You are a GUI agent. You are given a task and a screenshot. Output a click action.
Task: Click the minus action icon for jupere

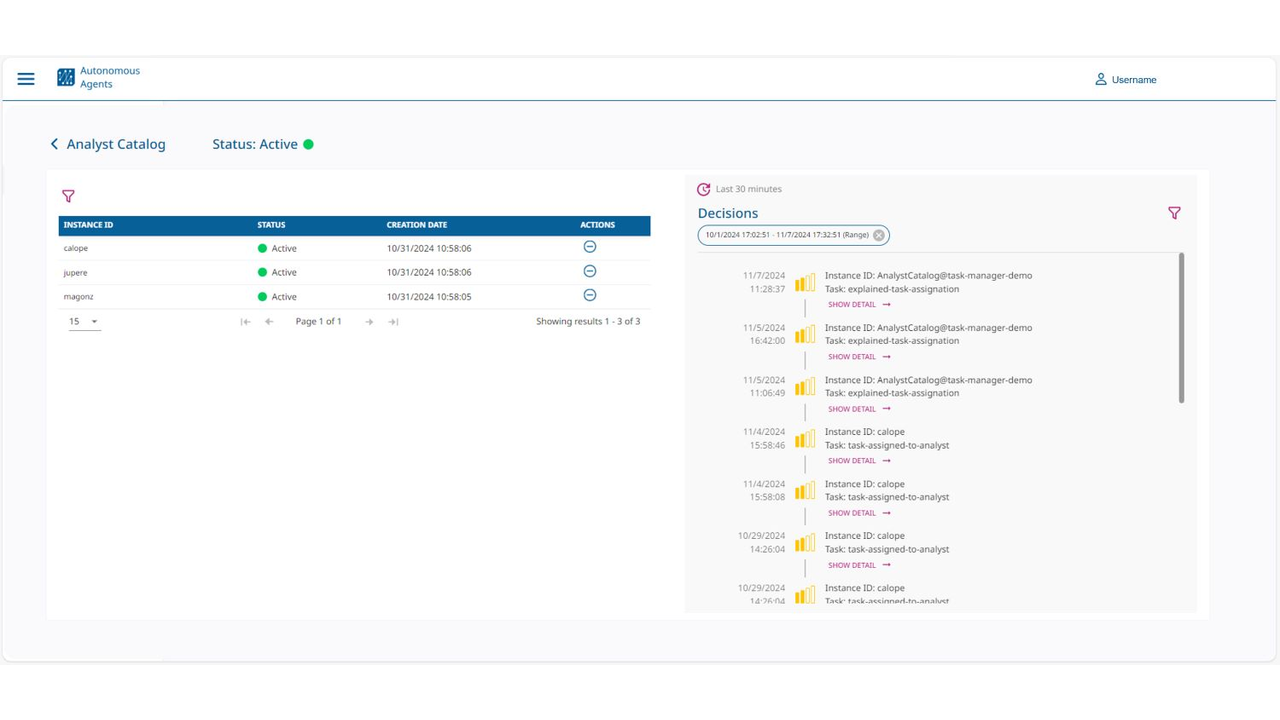tap(590, 271)
